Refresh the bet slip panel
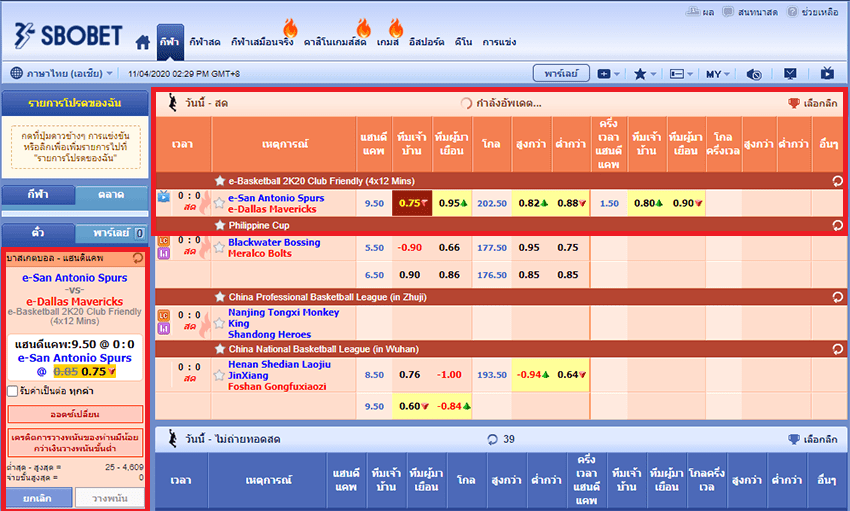 (138, 258)
